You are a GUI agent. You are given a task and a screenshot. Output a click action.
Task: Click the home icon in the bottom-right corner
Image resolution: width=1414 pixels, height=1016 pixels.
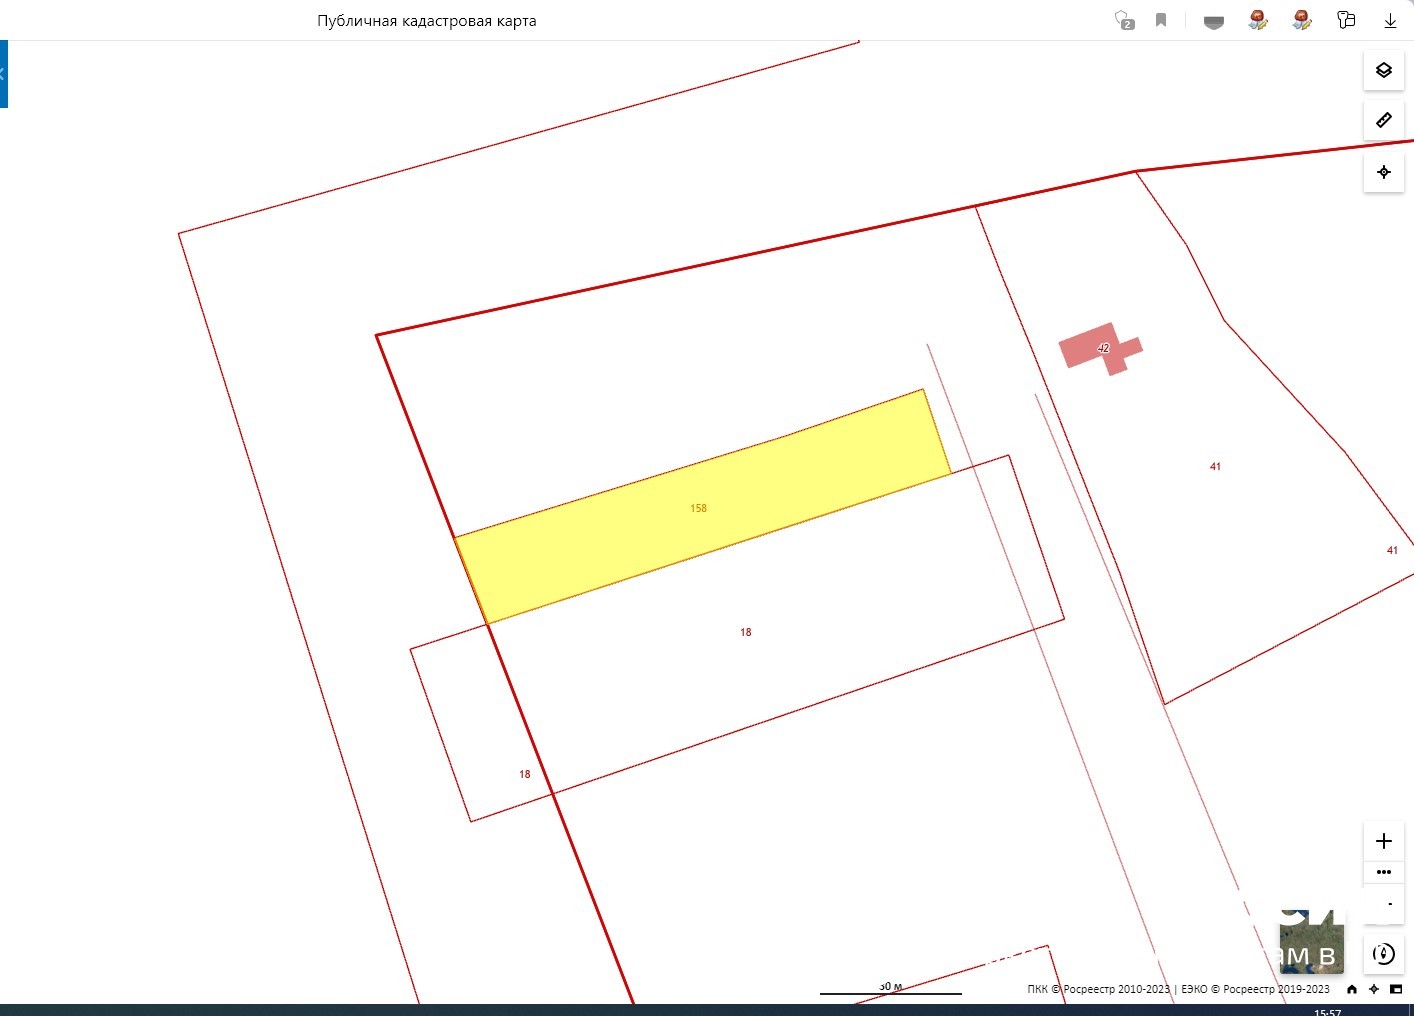point(1352,989)
